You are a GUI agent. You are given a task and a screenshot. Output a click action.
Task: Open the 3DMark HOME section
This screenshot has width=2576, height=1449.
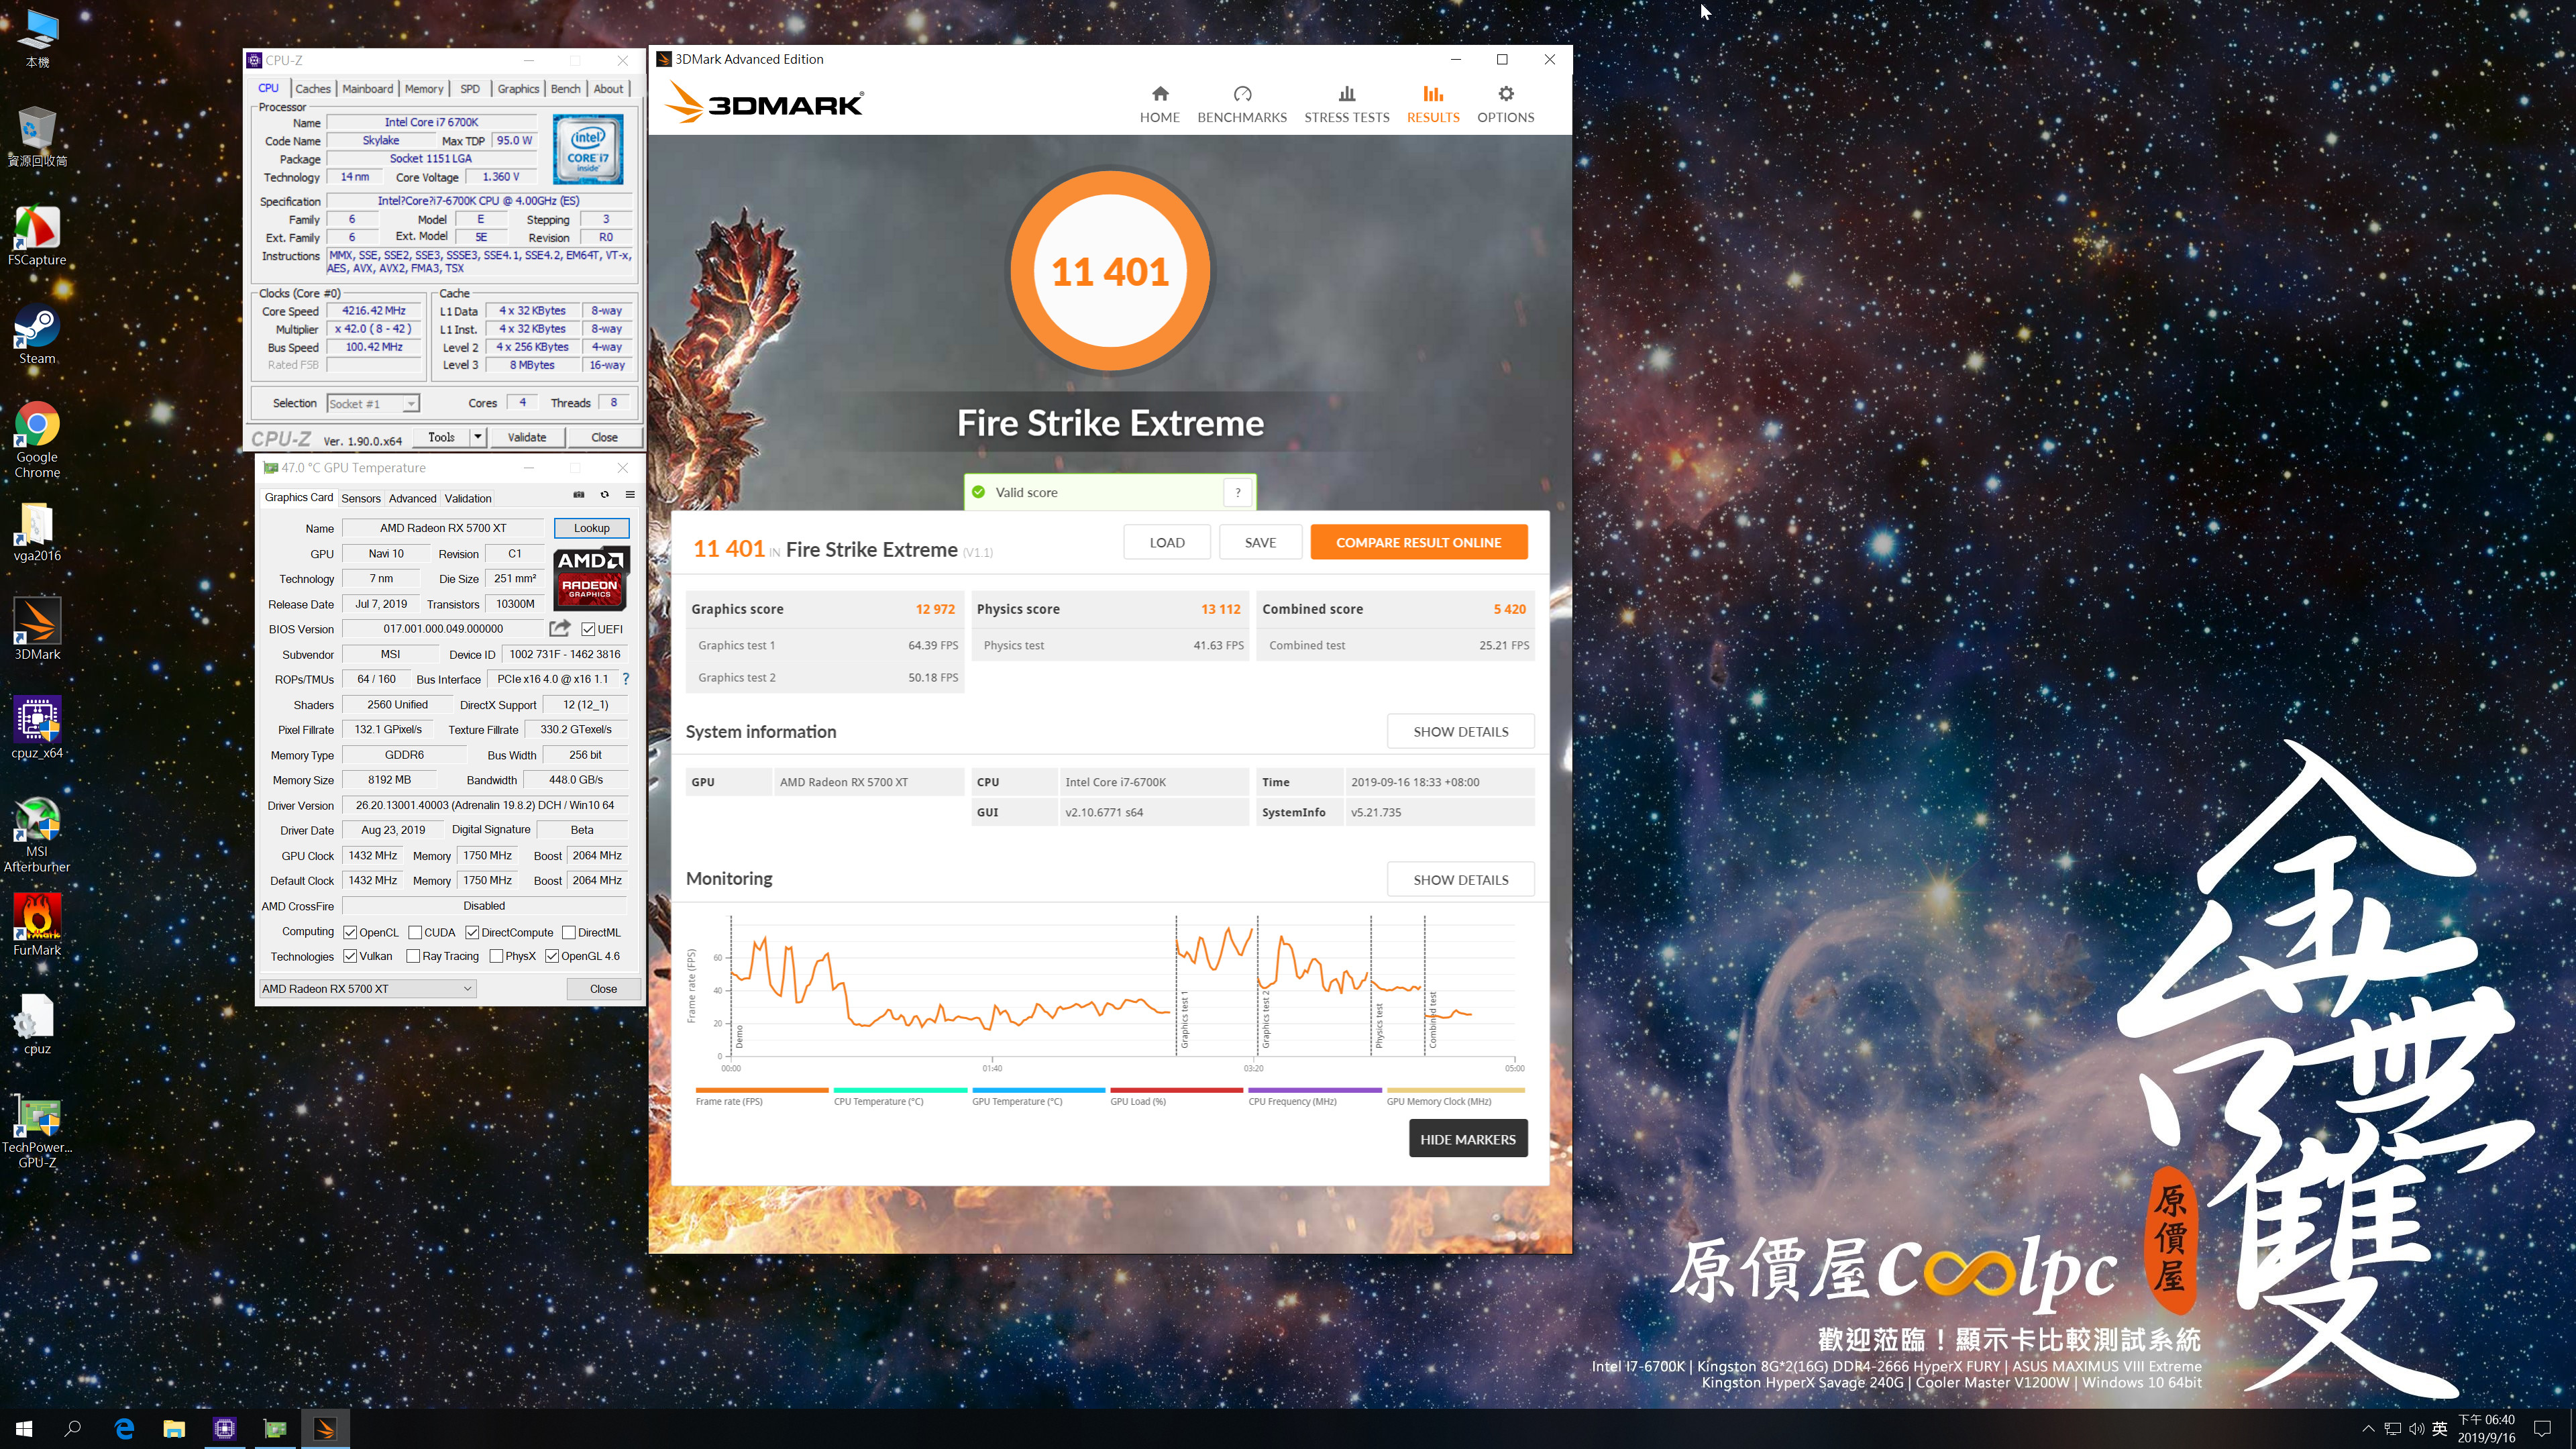(x=1159, y=104)
